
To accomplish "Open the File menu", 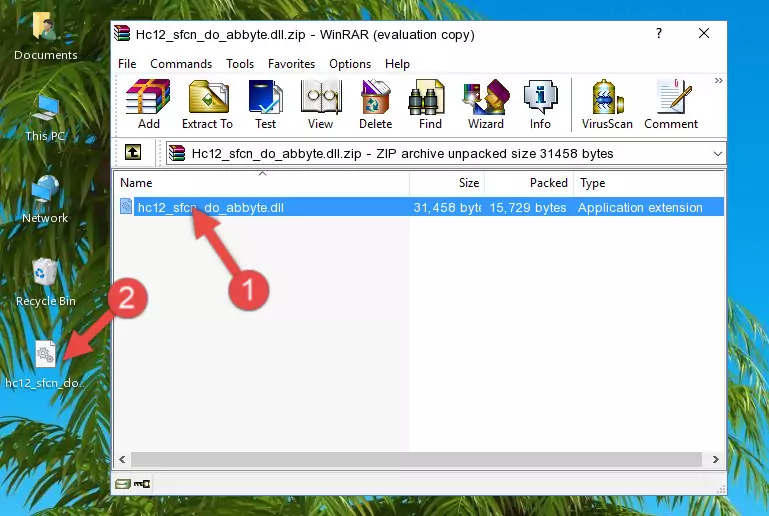I will click(x=127, y=64).
